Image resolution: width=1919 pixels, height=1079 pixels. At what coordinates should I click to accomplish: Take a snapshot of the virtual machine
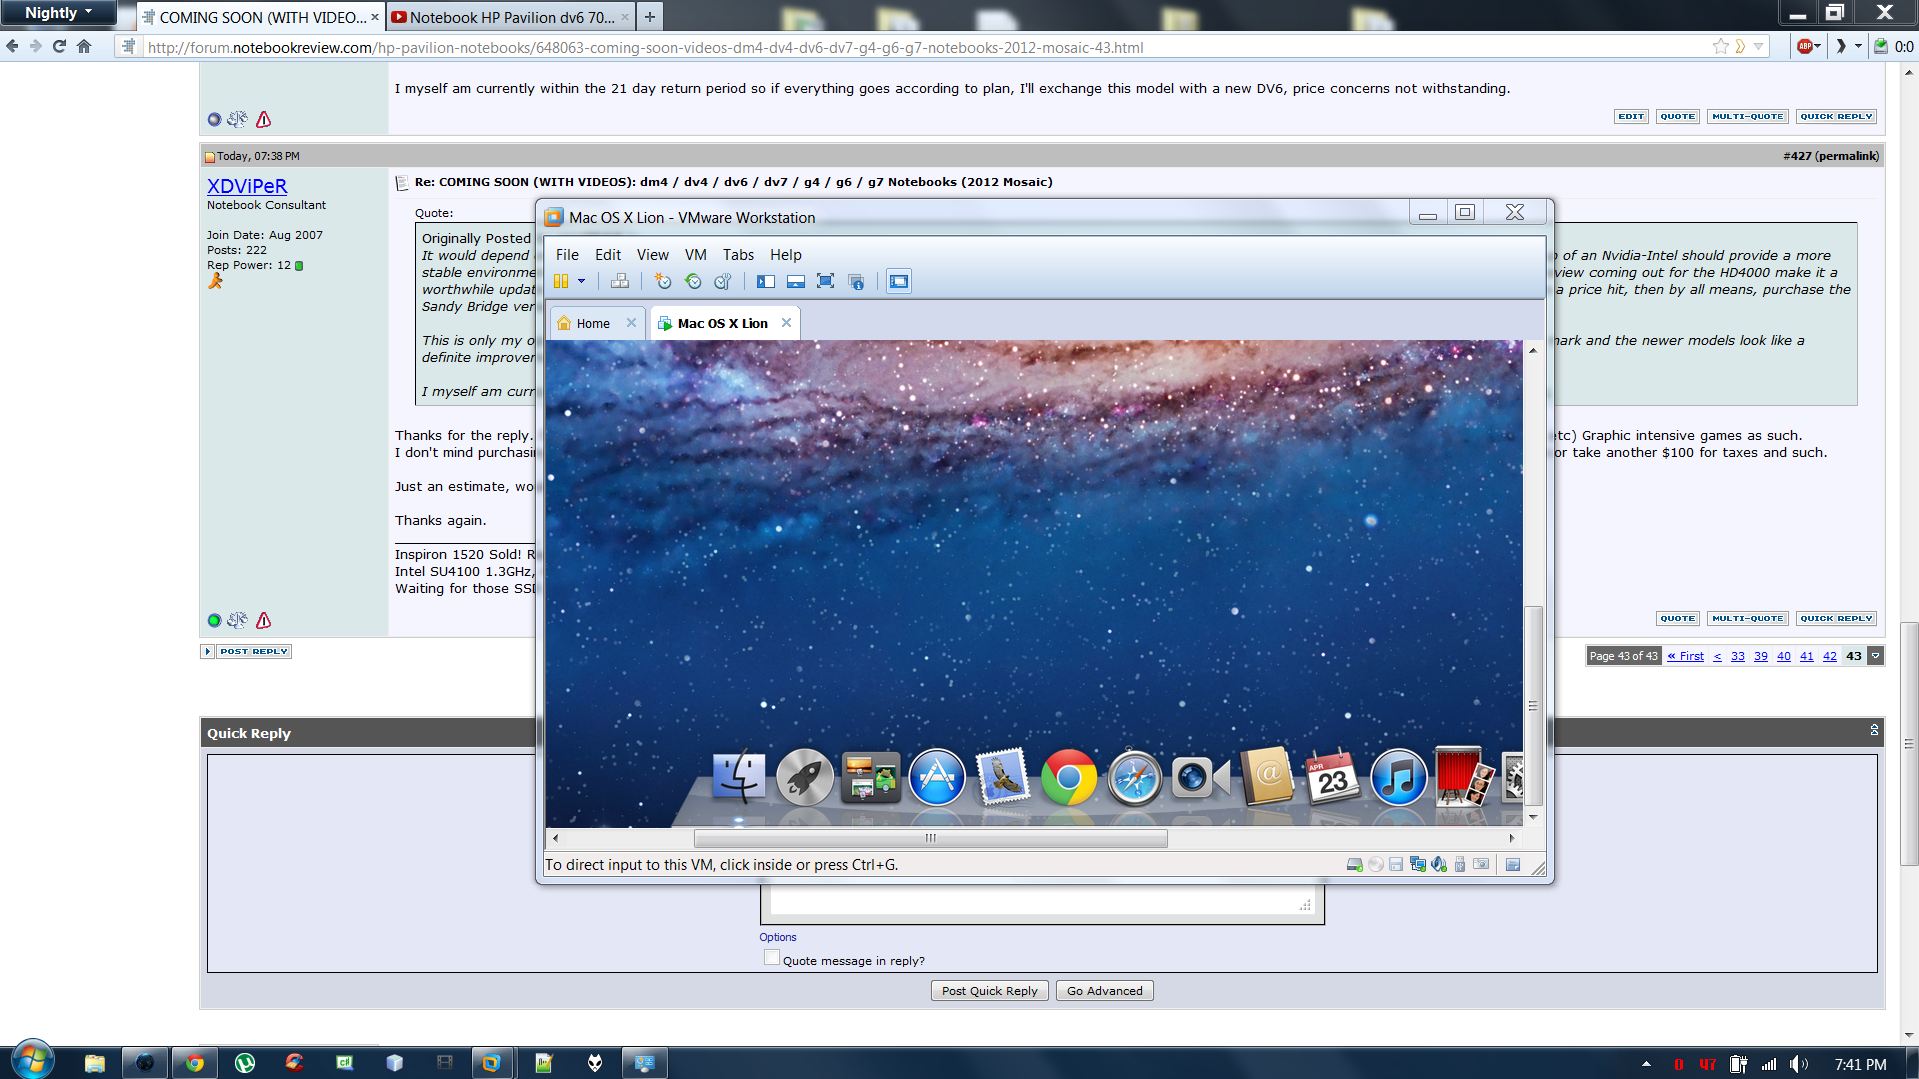tap(662, 282)
